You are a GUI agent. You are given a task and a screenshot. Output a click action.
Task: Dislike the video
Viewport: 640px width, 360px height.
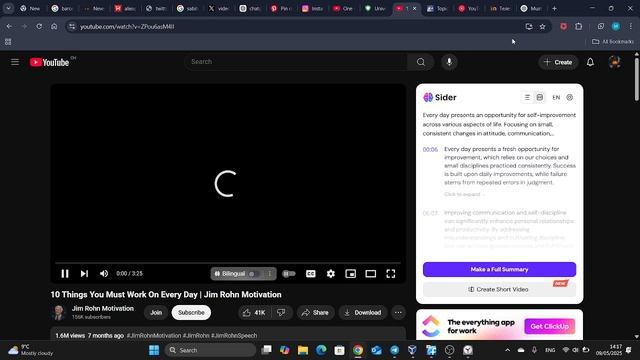tap(281, 313)
